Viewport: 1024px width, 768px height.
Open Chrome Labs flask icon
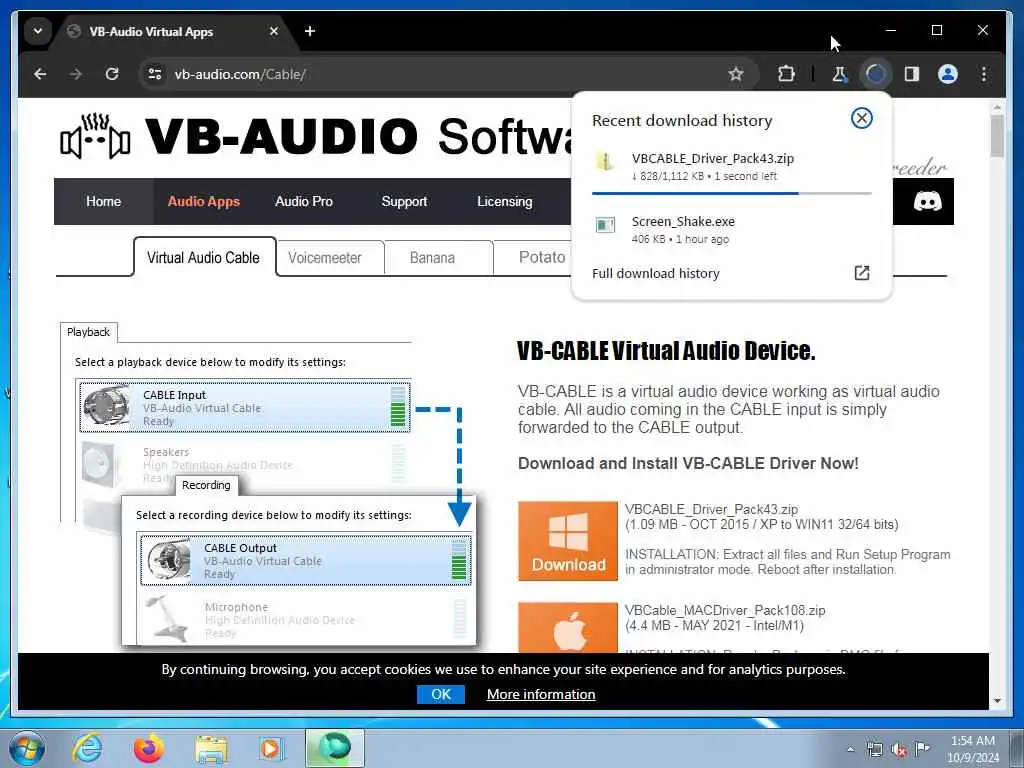839,74
